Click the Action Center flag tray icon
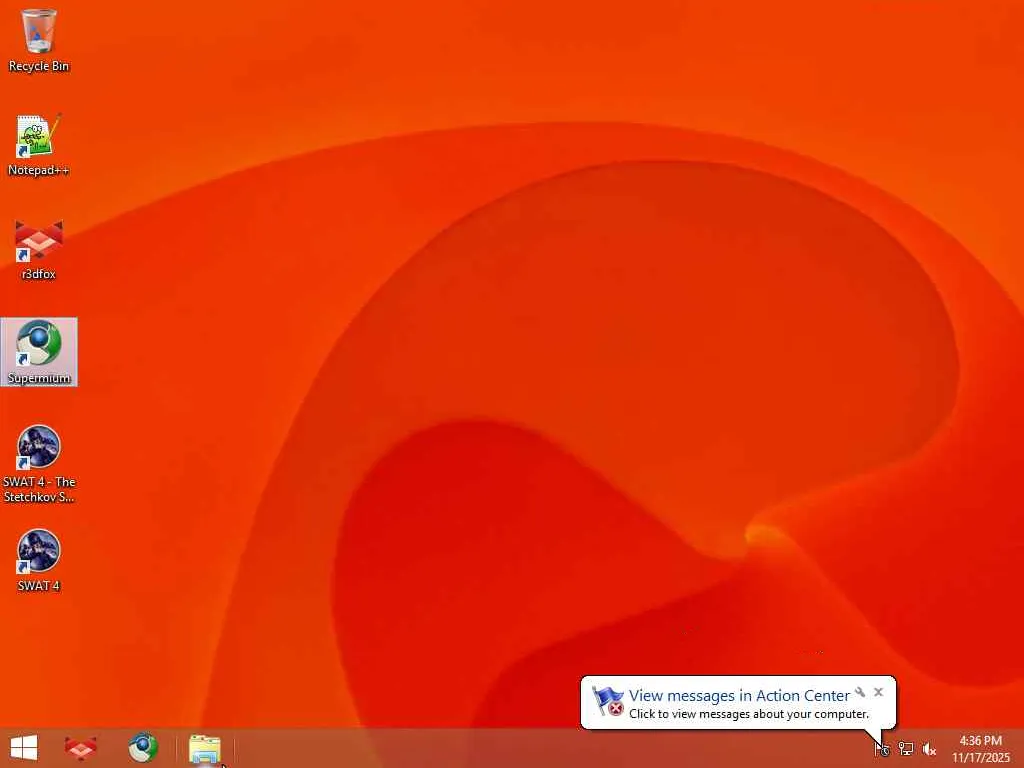Screen dimensions: 1024x768 882,748
